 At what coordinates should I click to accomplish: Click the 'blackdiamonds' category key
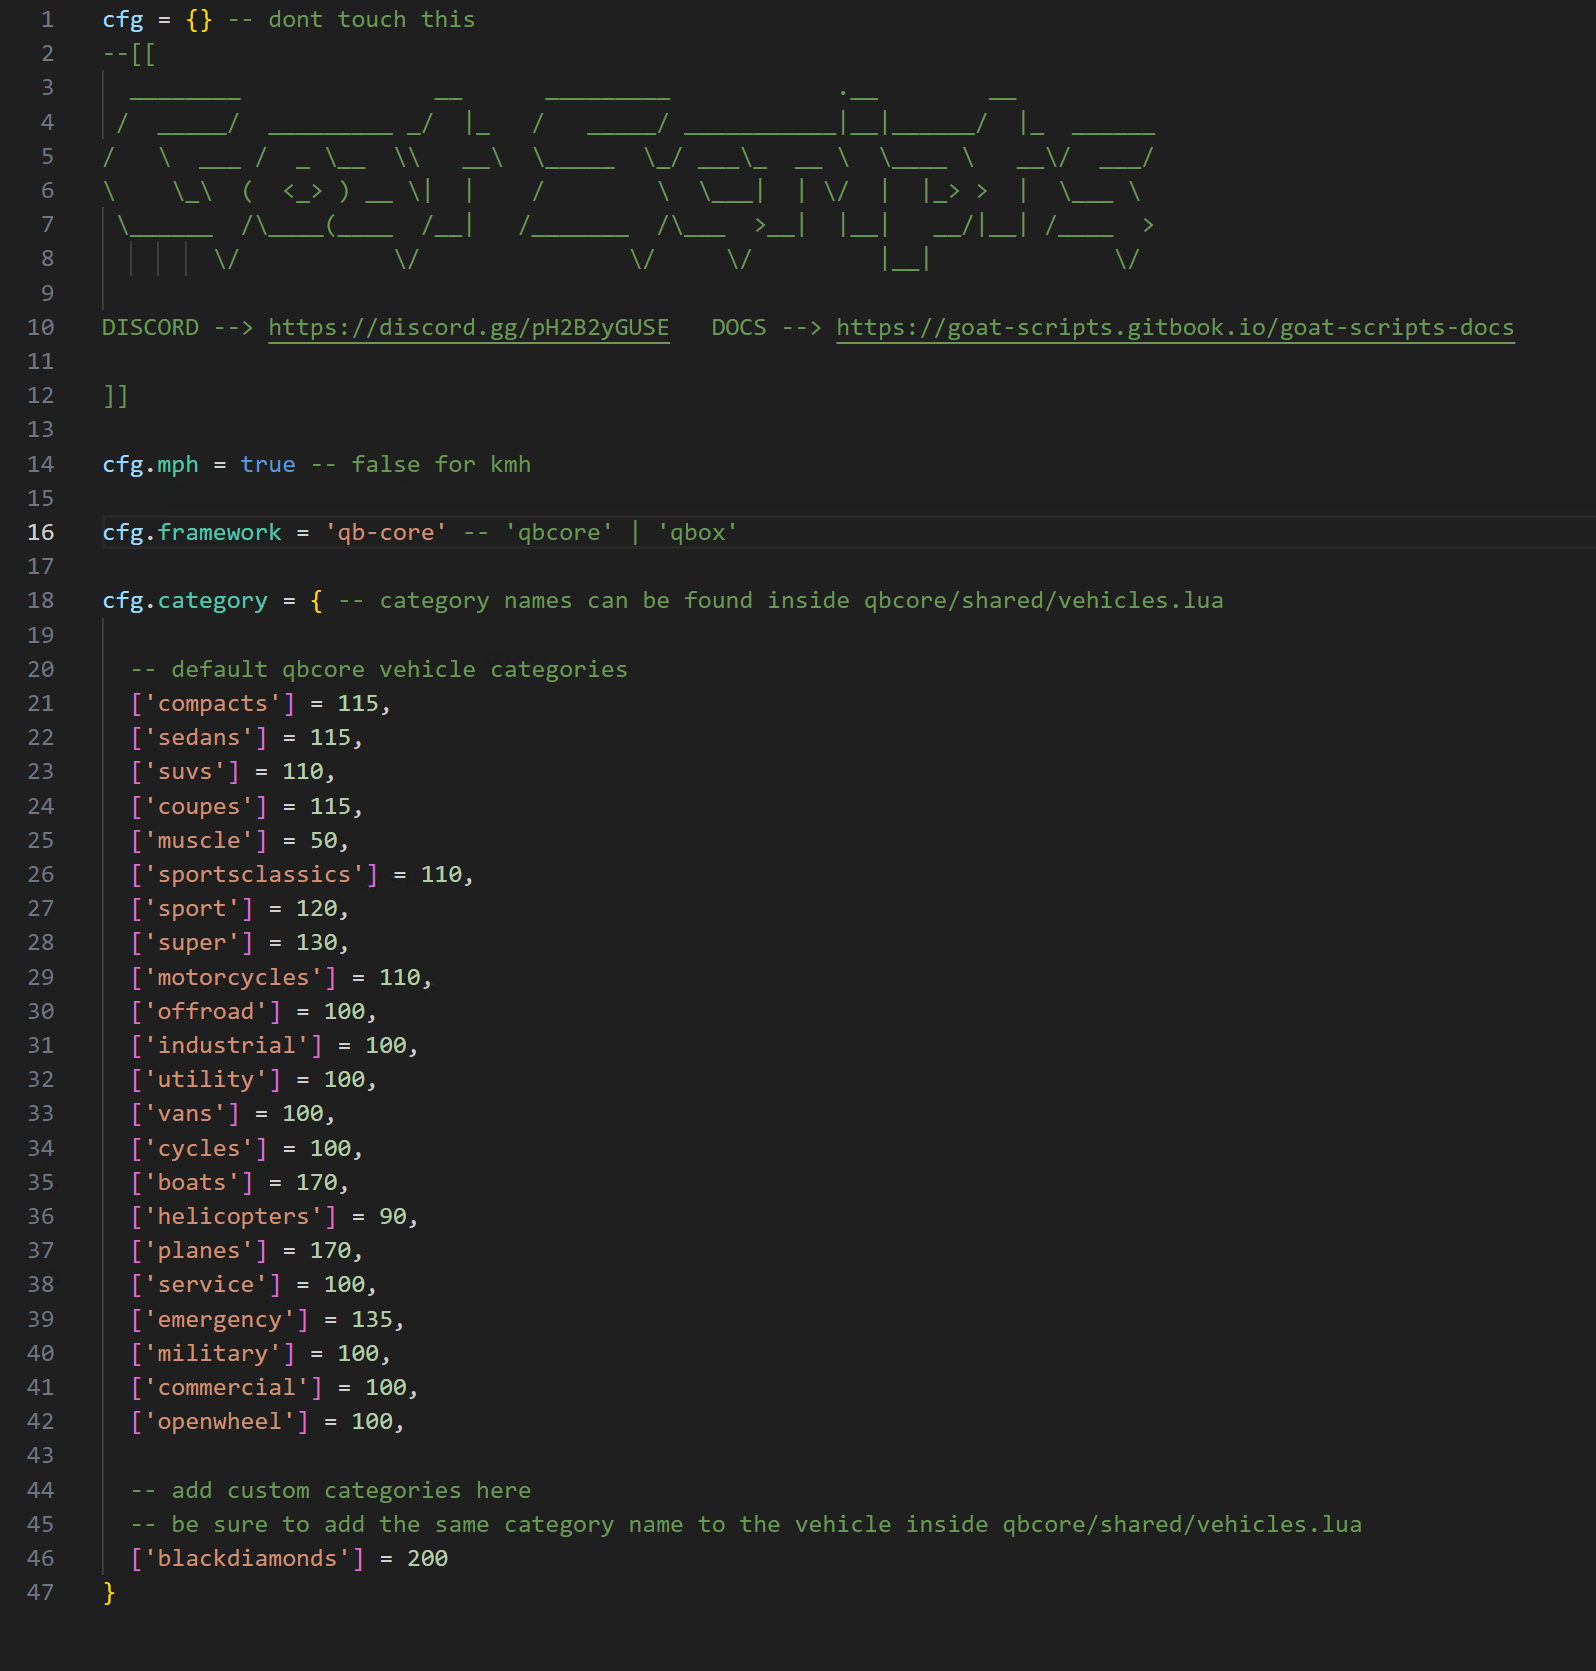coord(247,1558)
